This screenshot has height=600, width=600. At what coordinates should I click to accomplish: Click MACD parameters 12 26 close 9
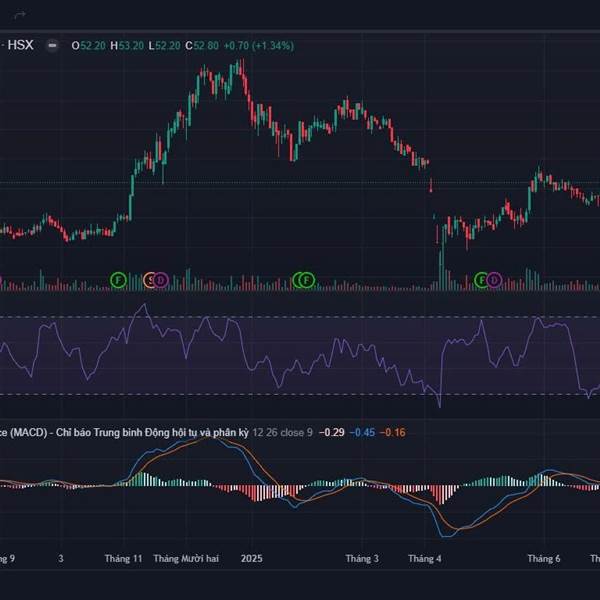coord(282,432)
